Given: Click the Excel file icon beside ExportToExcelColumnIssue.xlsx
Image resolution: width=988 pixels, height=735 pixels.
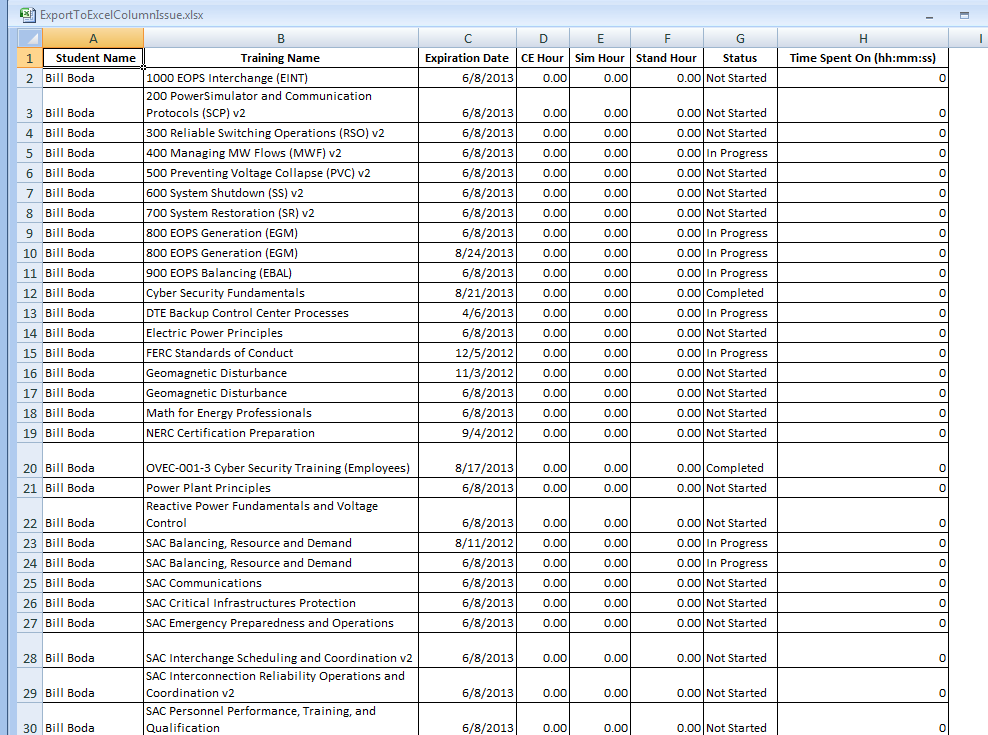Looking at the screenshot, I should click(27, 14).
